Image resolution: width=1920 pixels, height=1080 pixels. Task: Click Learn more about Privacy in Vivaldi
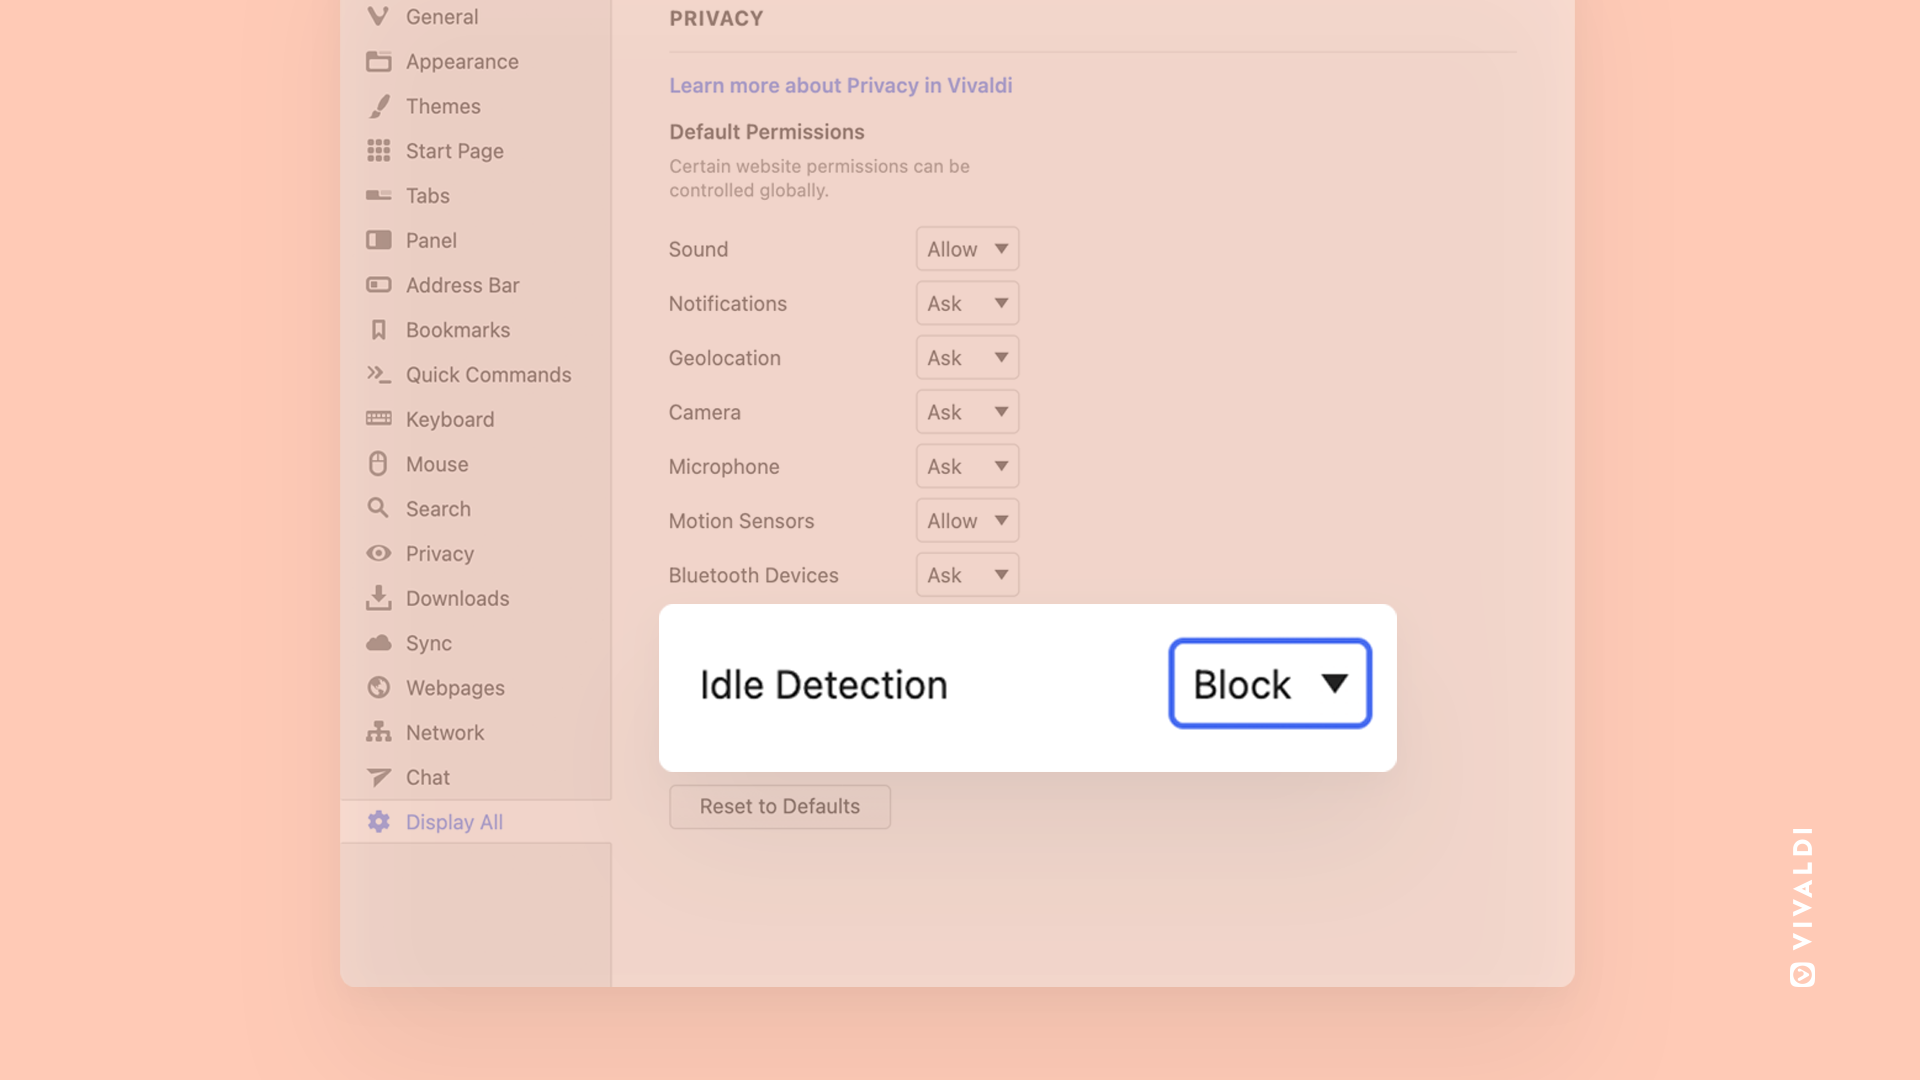840,84
